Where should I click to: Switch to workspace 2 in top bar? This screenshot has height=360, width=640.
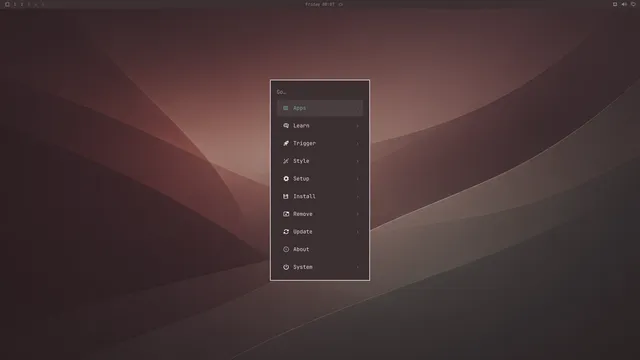click(22, 4)
